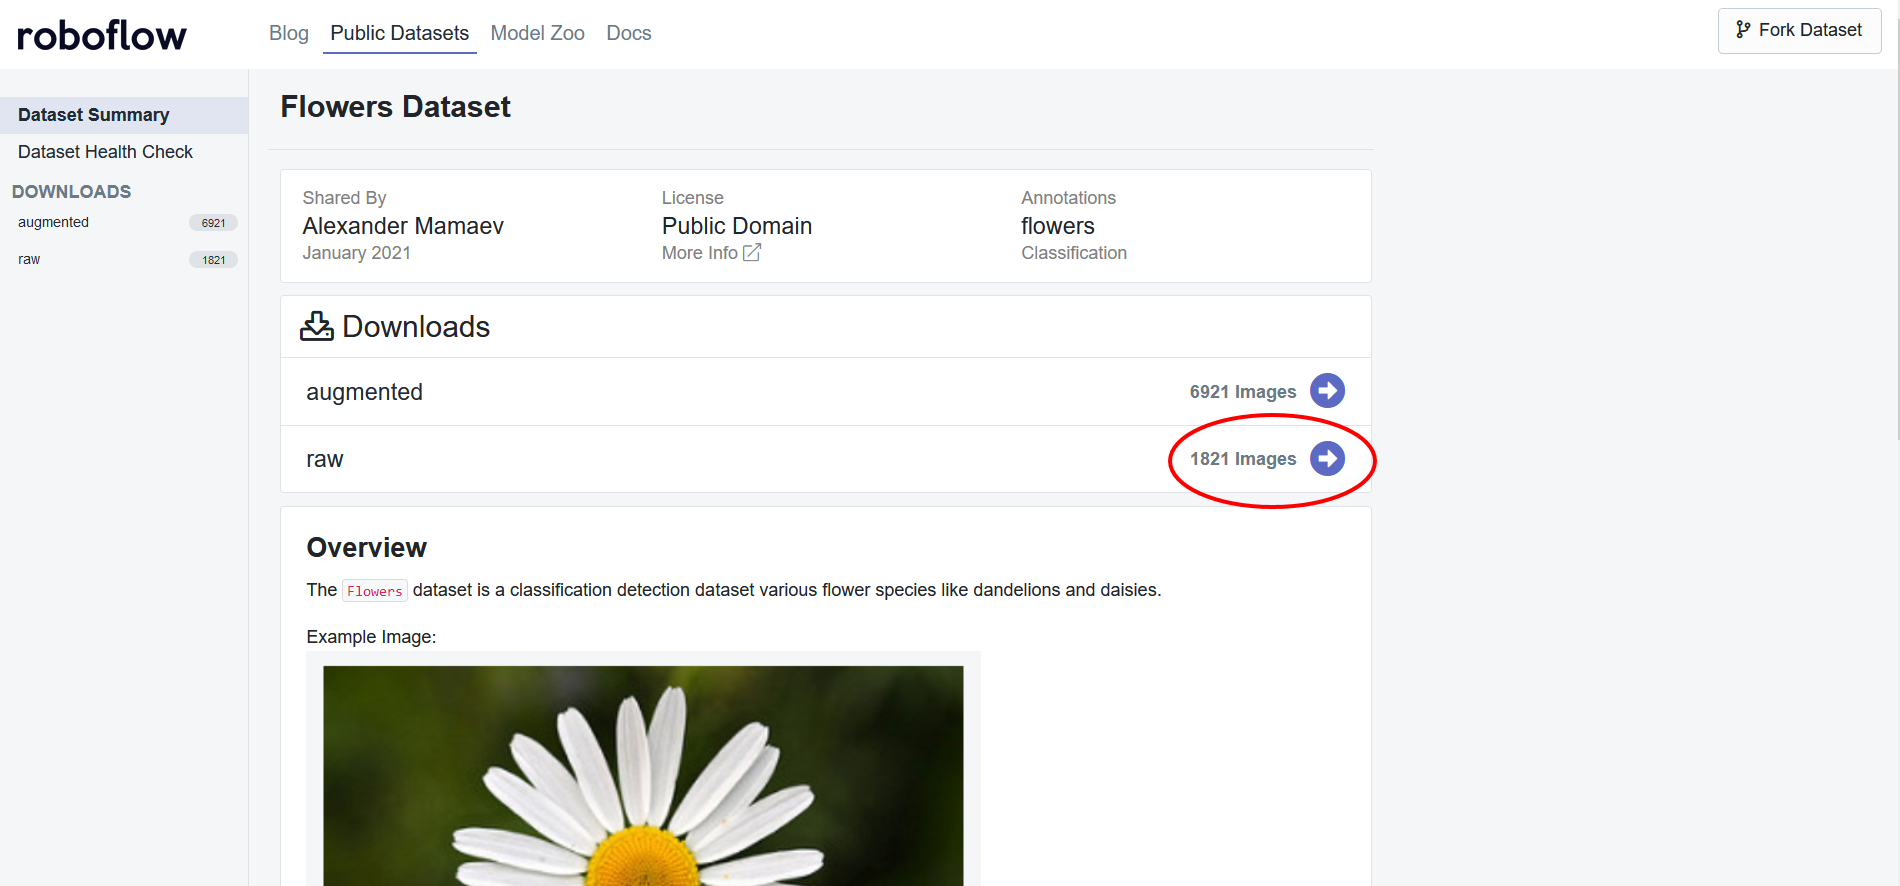Click the 1821 badge in sidebar

click(213, 260)
